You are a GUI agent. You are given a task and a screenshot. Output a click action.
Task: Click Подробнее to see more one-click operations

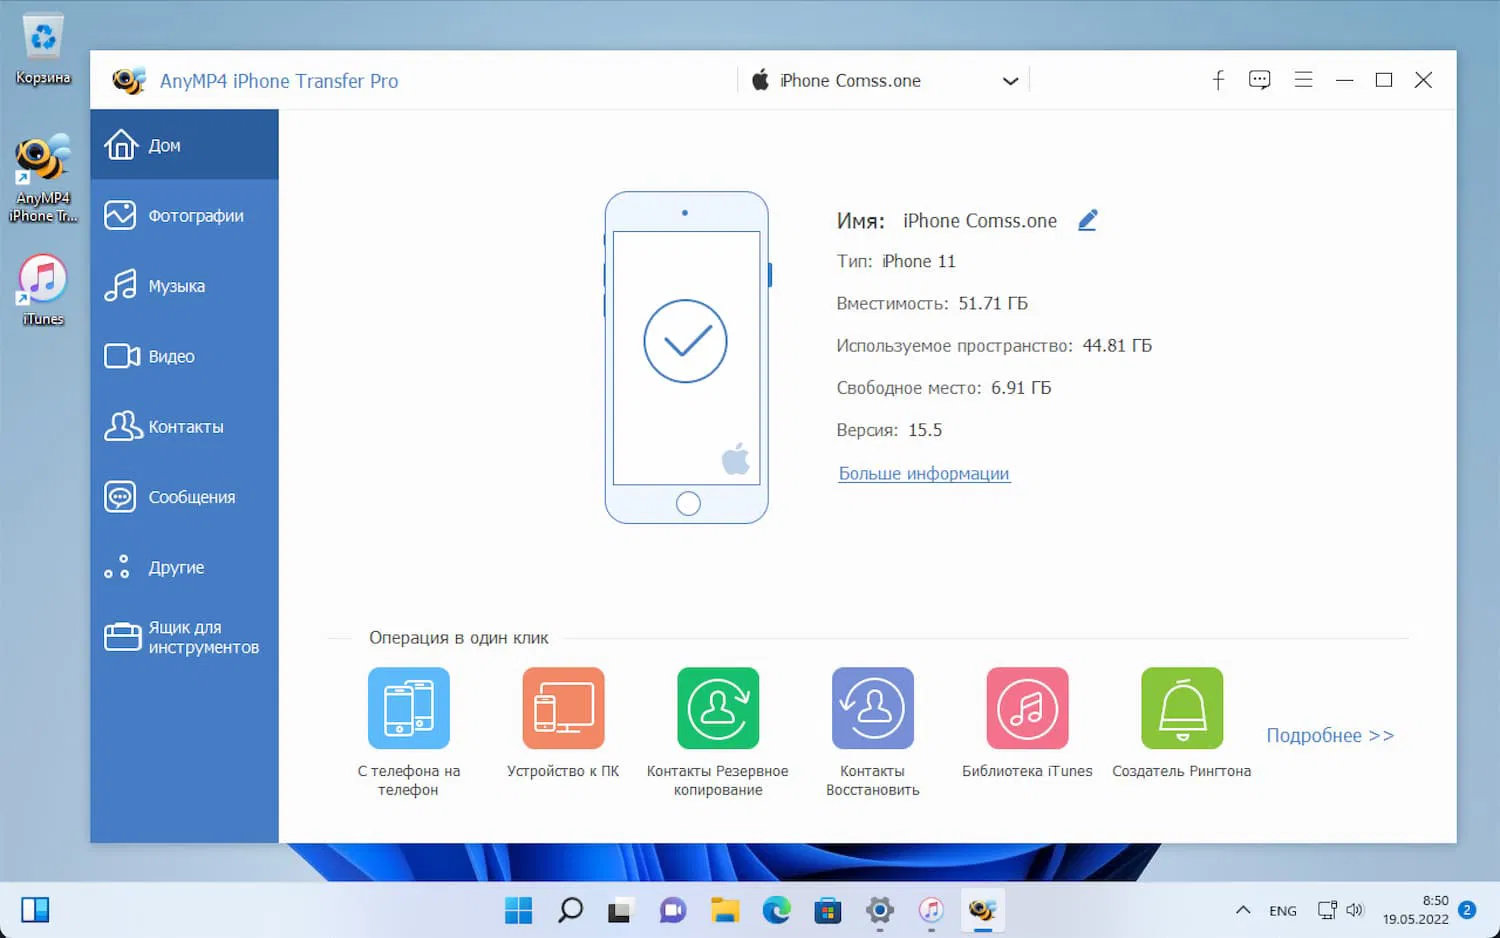1330,735
